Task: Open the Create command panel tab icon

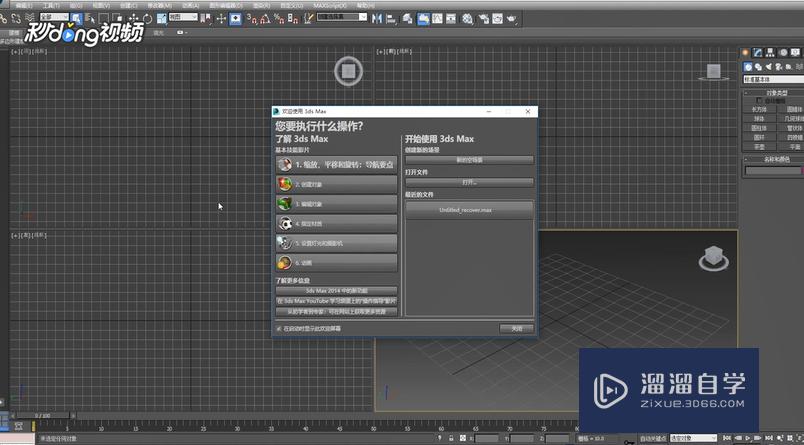Action: [x=745, y=52]
